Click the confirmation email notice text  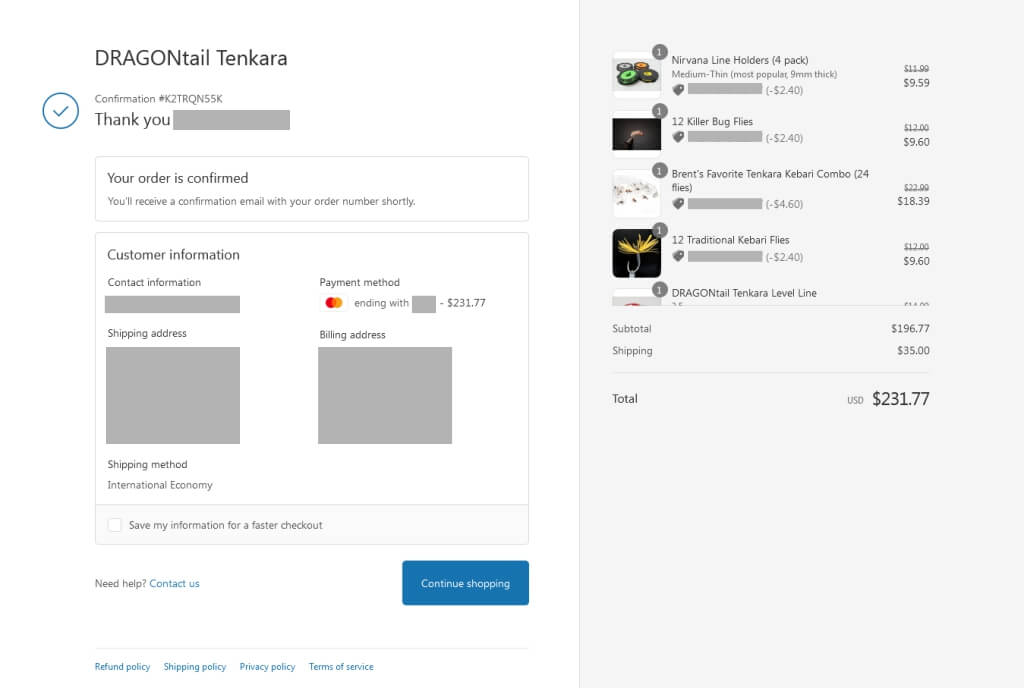coord(261,201)
